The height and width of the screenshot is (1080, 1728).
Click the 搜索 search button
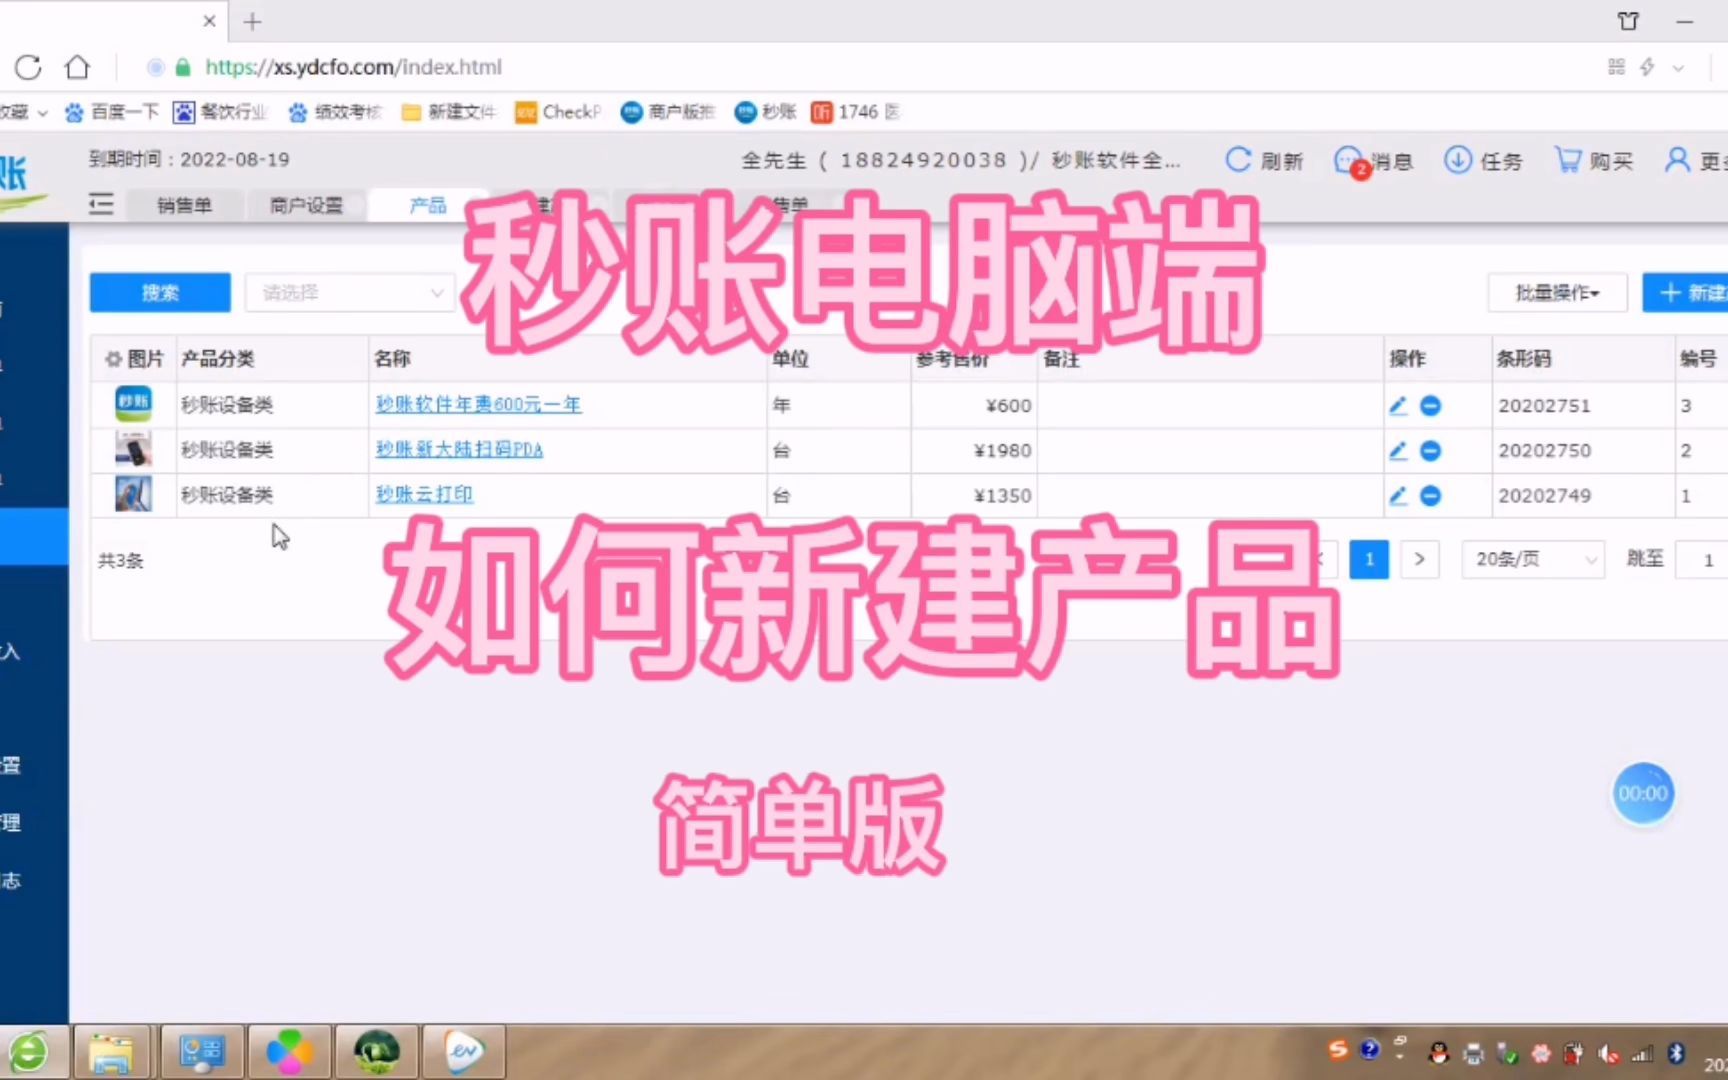coord(159,292)
